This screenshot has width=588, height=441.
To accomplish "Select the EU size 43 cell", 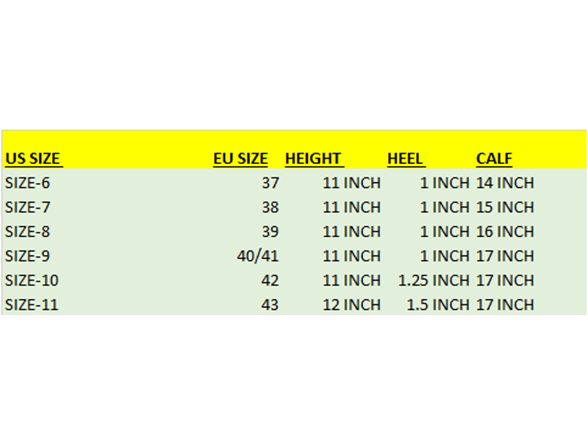I will click(x=270, y=305).
